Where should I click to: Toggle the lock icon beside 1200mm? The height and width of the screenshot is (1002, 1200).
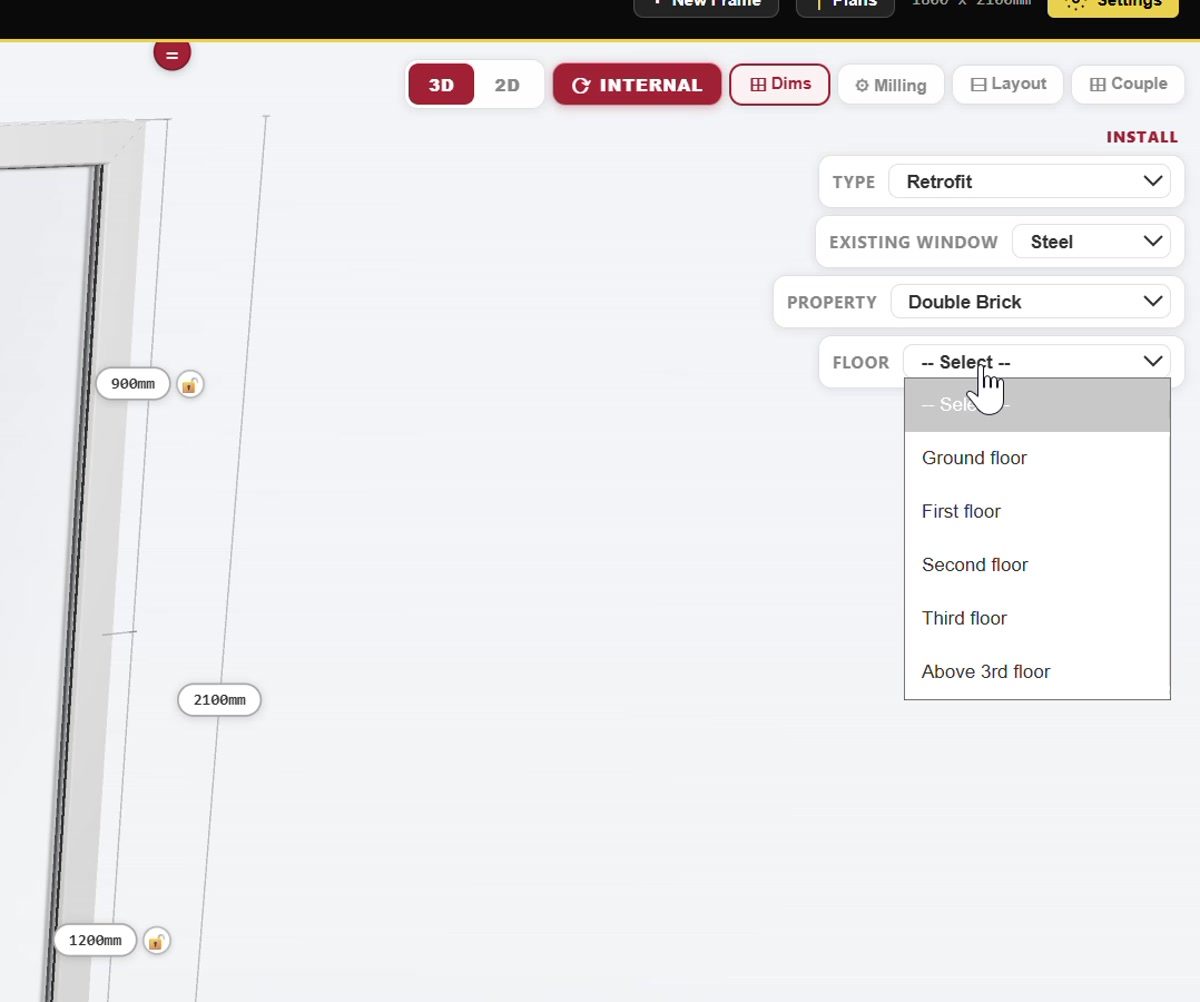[x=156, y=941]
